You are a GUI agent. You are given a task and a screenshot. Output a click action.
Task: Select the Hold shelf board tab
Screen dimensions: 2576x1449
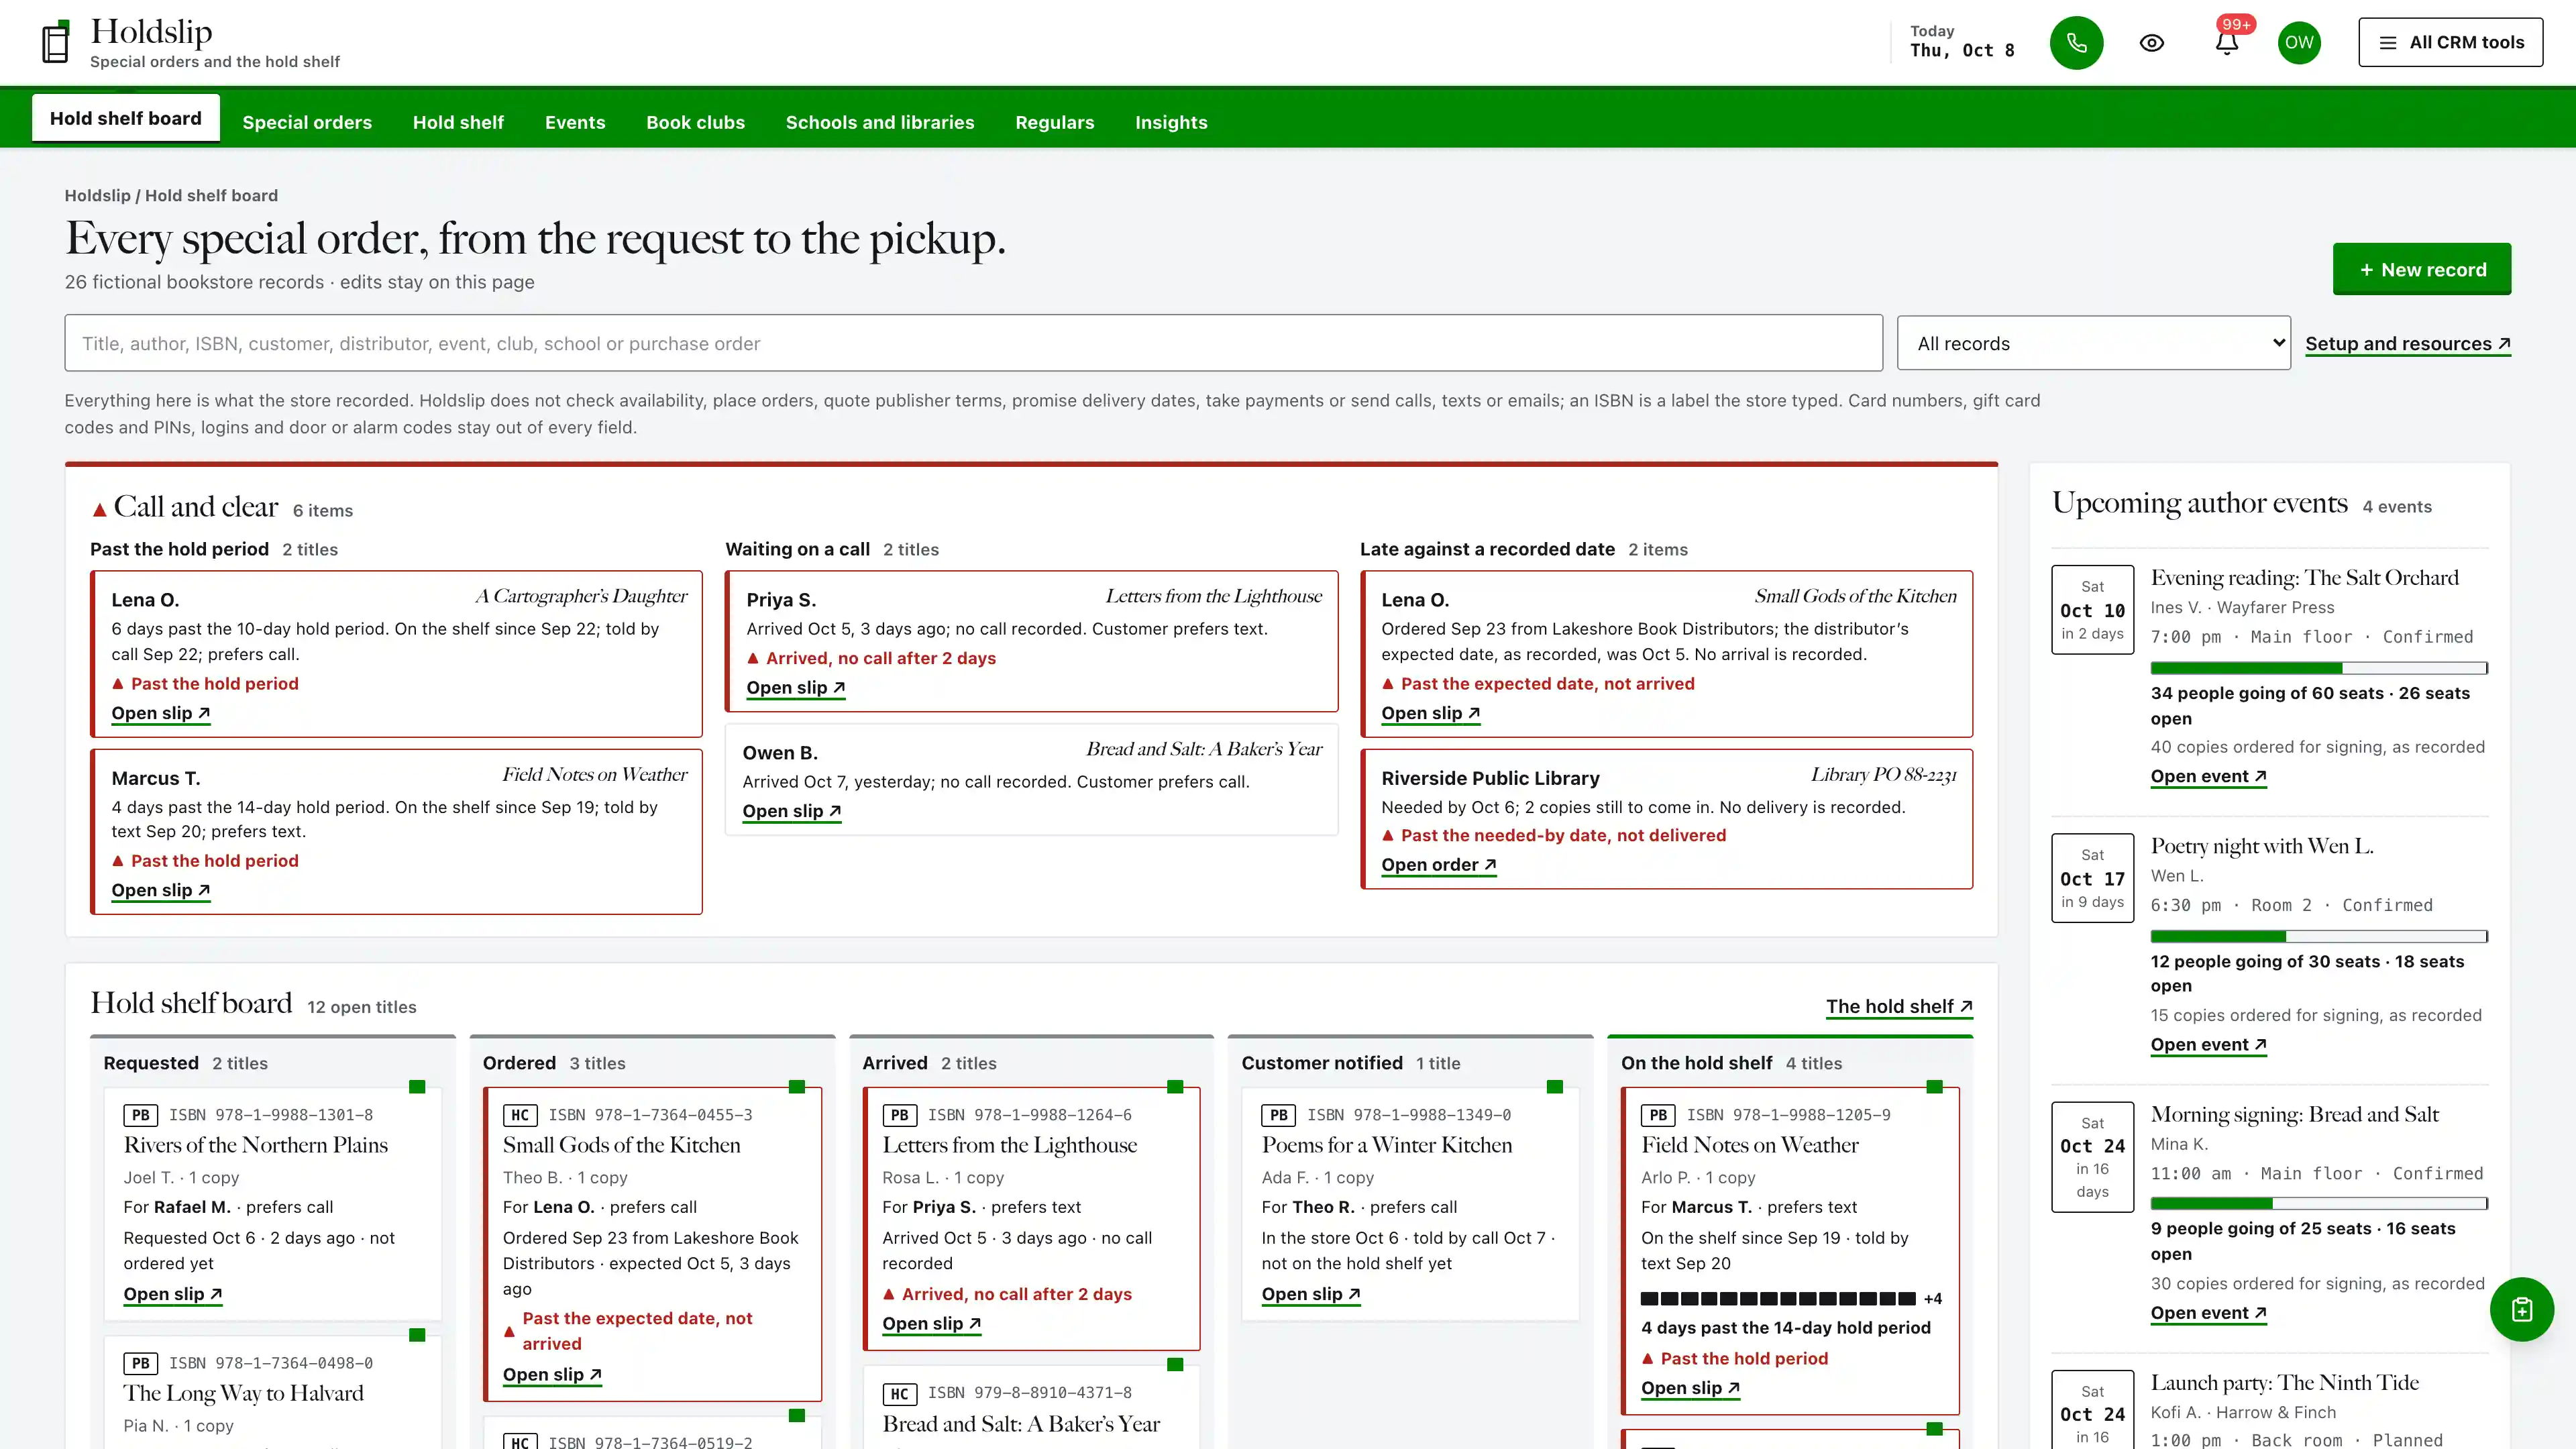click(x=126, y=118)
